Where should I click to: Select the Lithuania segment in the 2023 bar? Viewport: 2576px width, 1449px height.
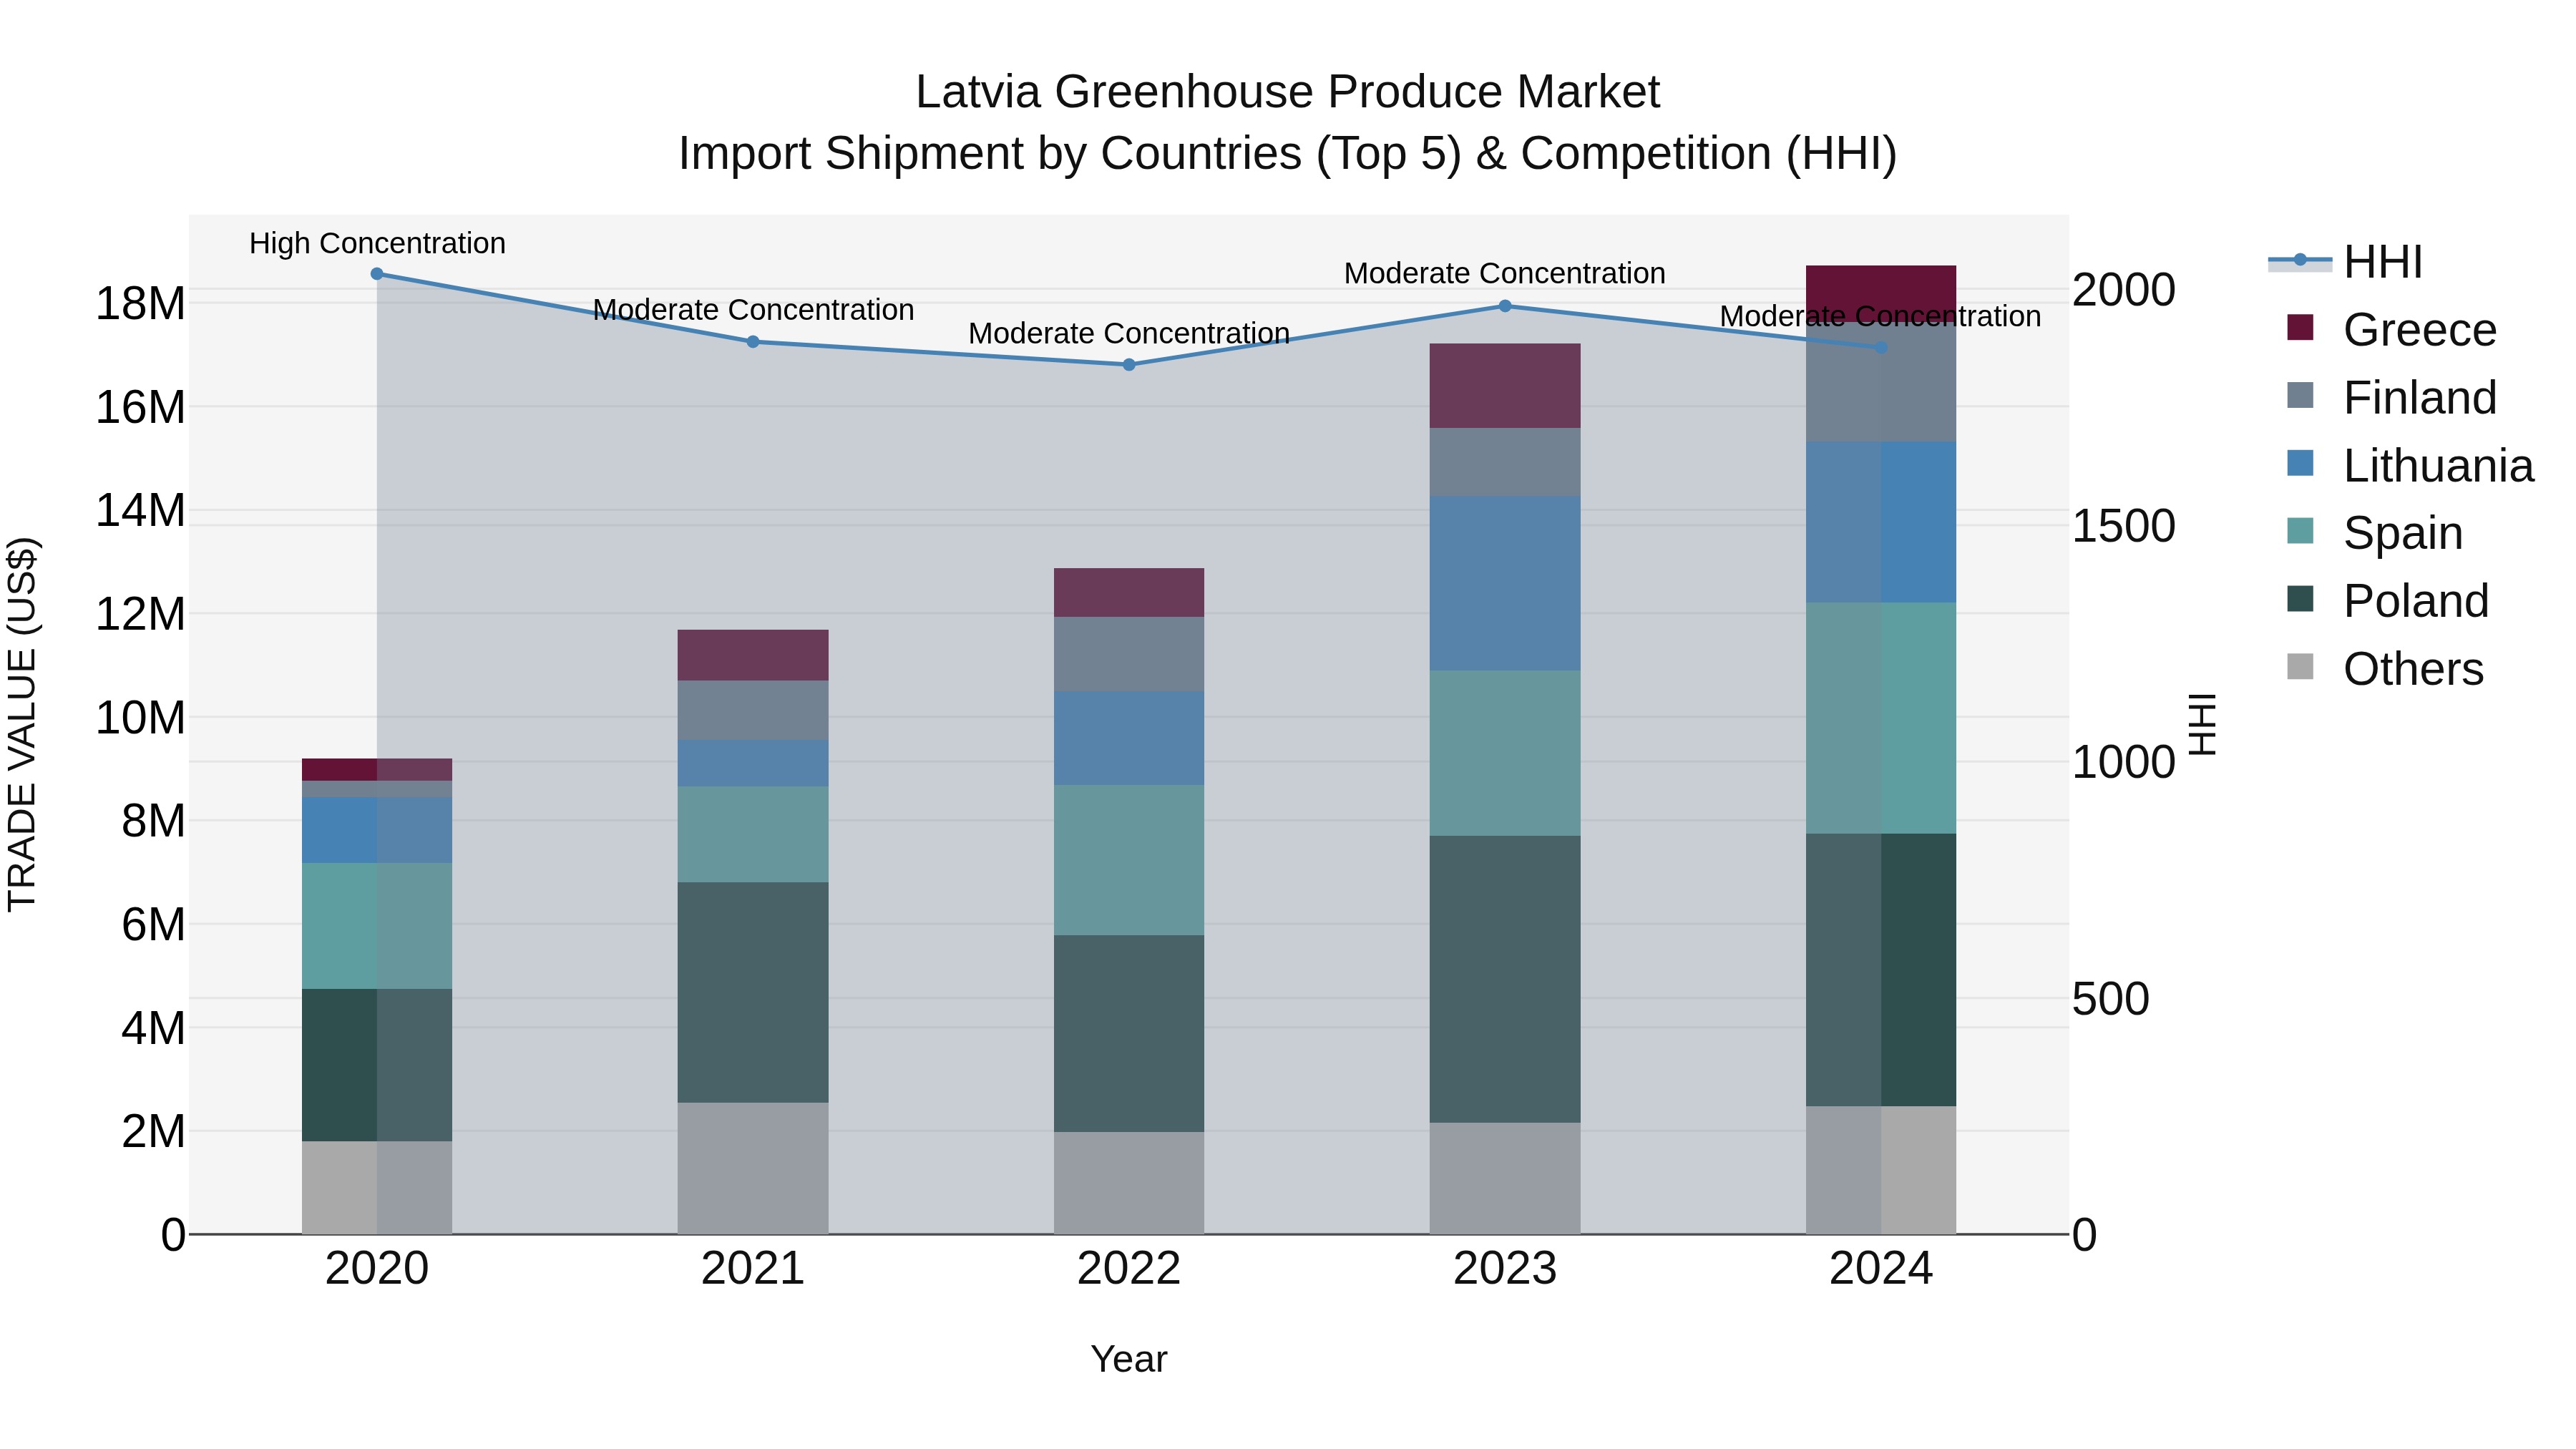(x=1505, y=583)
